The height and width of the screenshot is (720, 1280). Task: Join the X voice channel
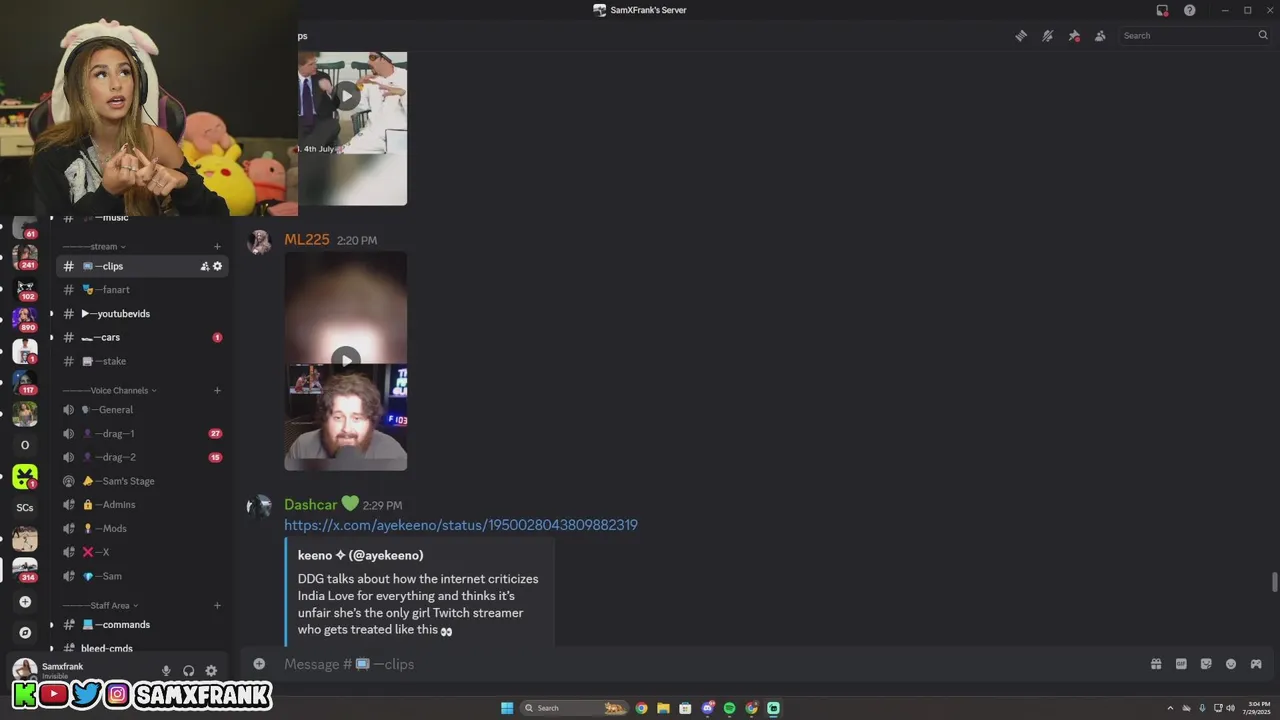click(x=140, y=552)
